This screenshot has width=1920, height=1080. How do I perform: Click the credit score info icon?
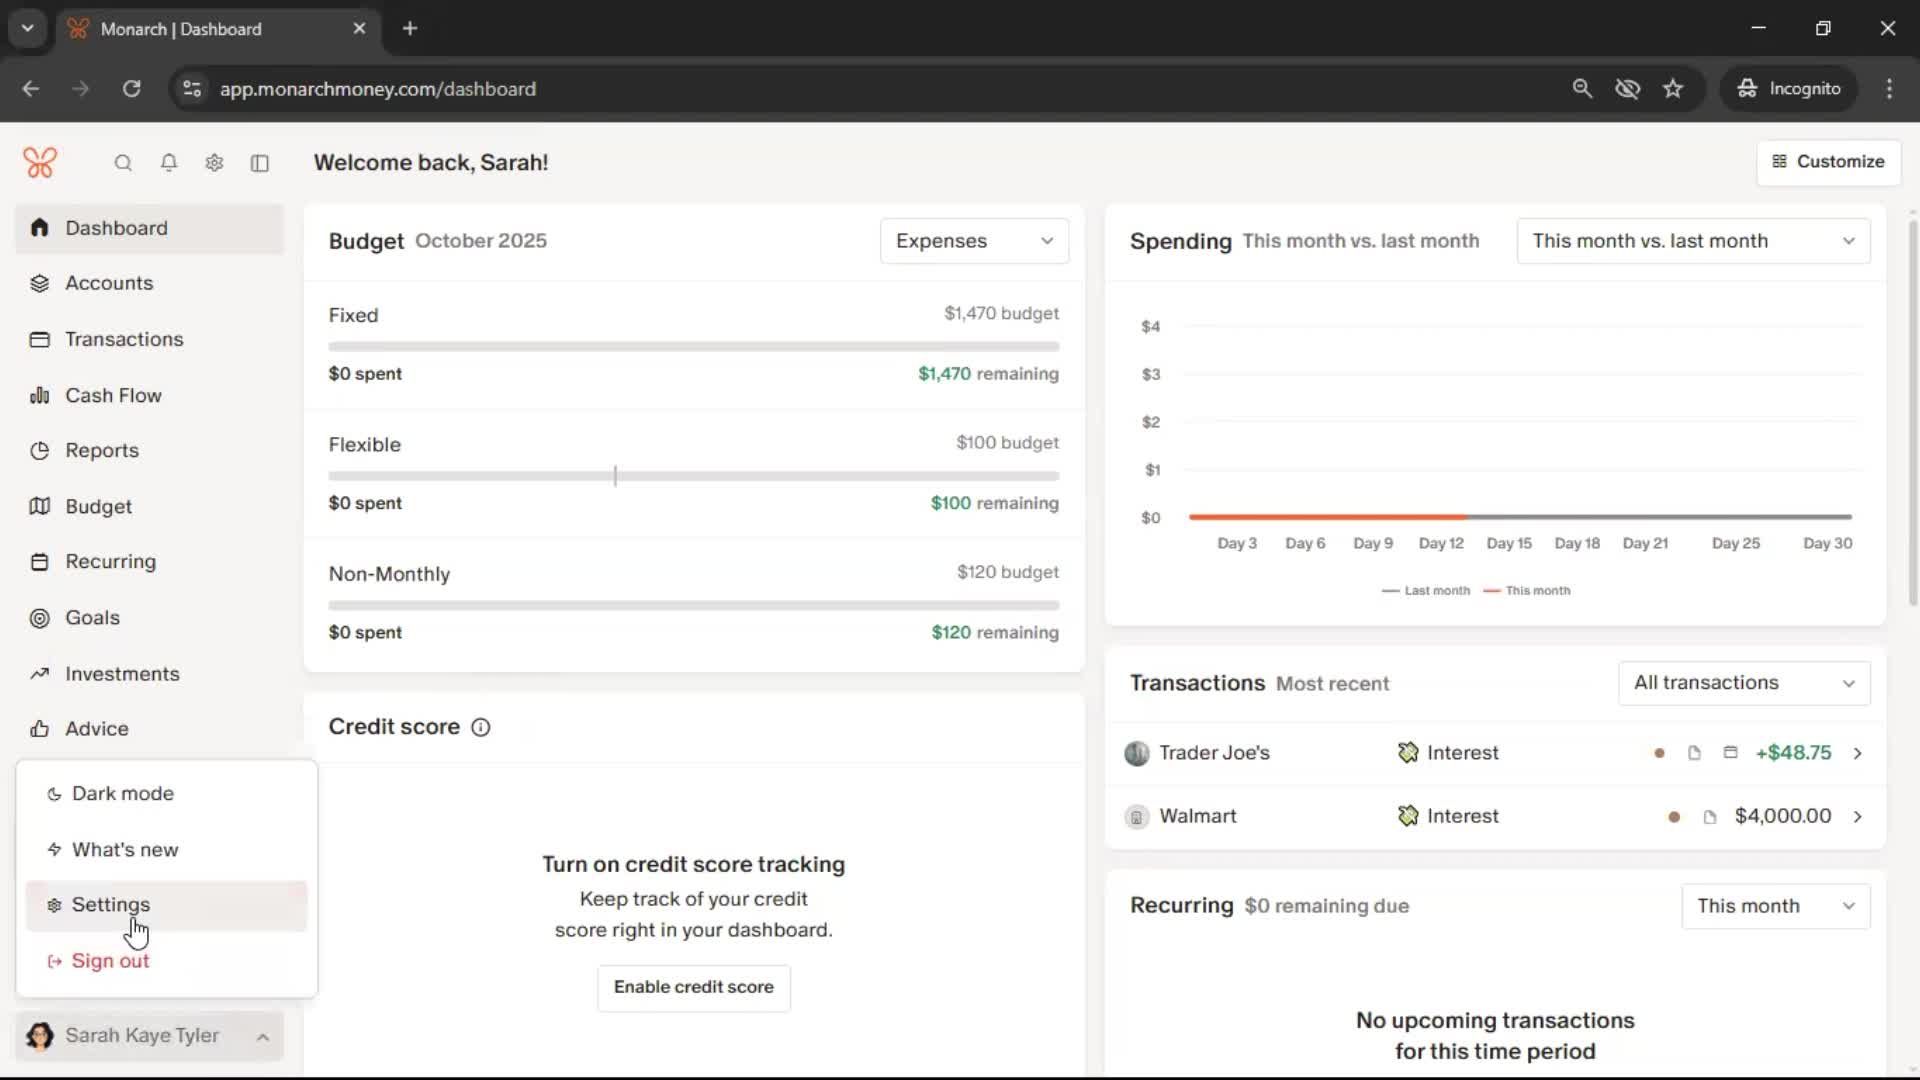pos(481,727)
